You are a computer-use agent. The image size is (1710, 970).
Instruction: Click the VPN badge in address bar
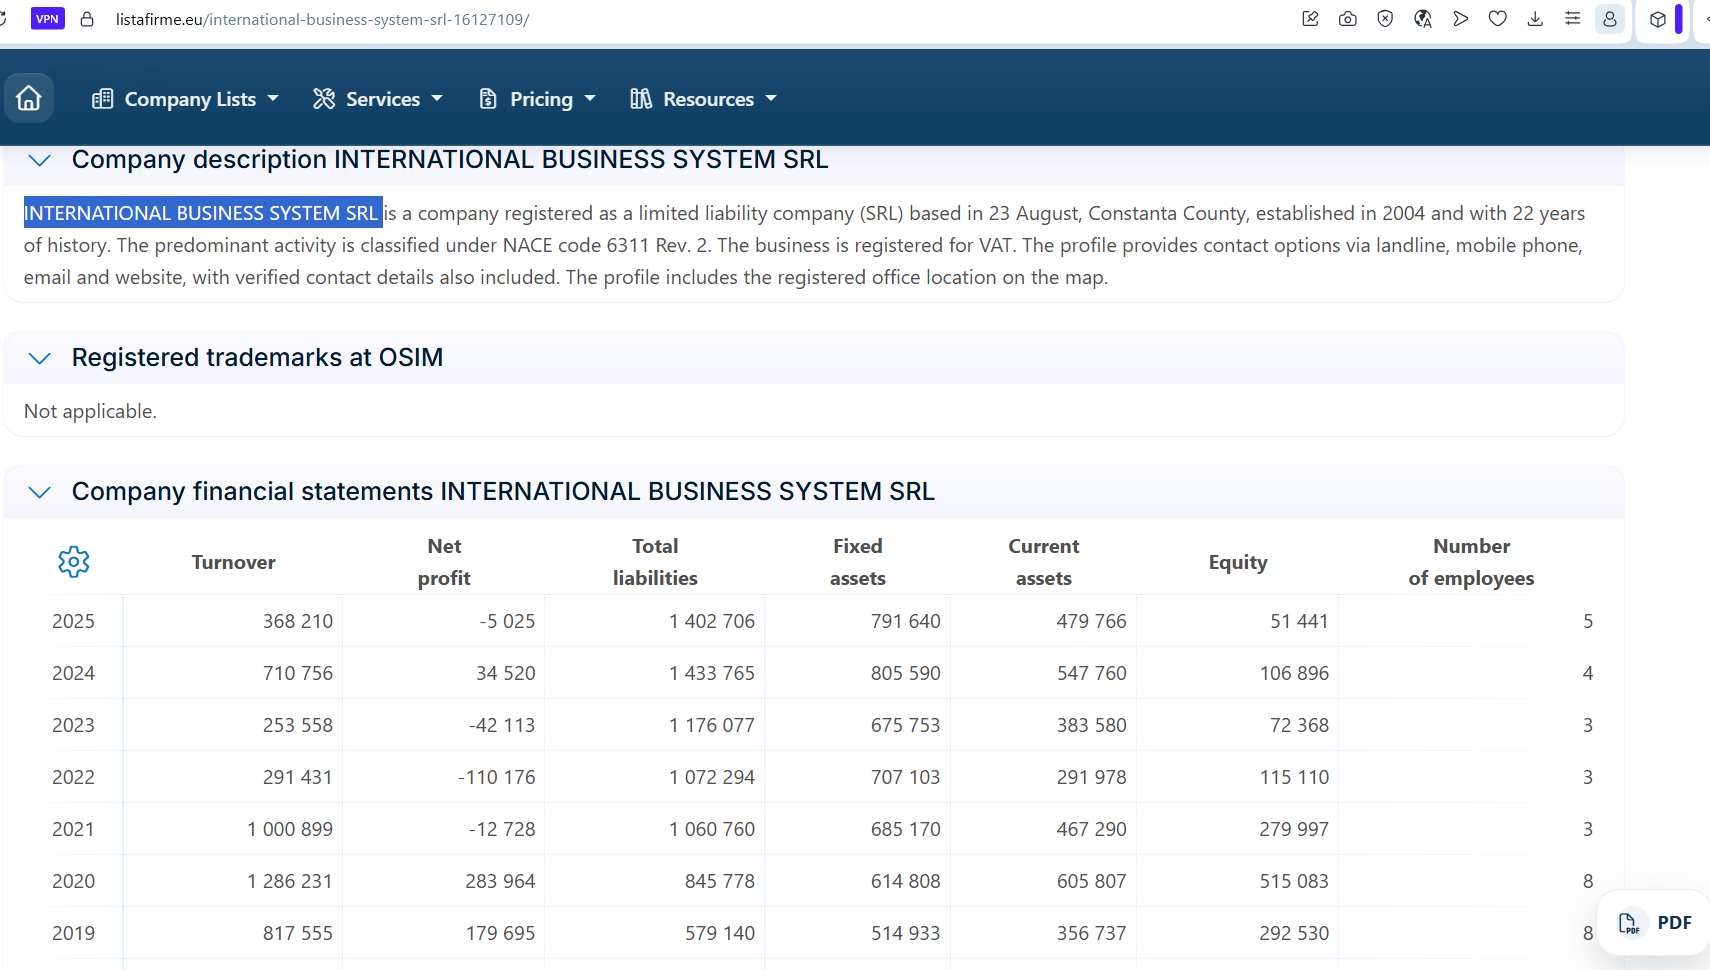click(x=48, y=19)
